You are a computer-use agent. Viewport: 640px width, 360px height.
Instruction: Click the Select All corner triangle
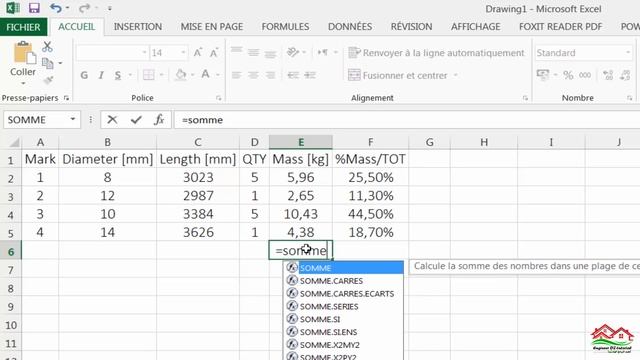click(x=14, y=142)
